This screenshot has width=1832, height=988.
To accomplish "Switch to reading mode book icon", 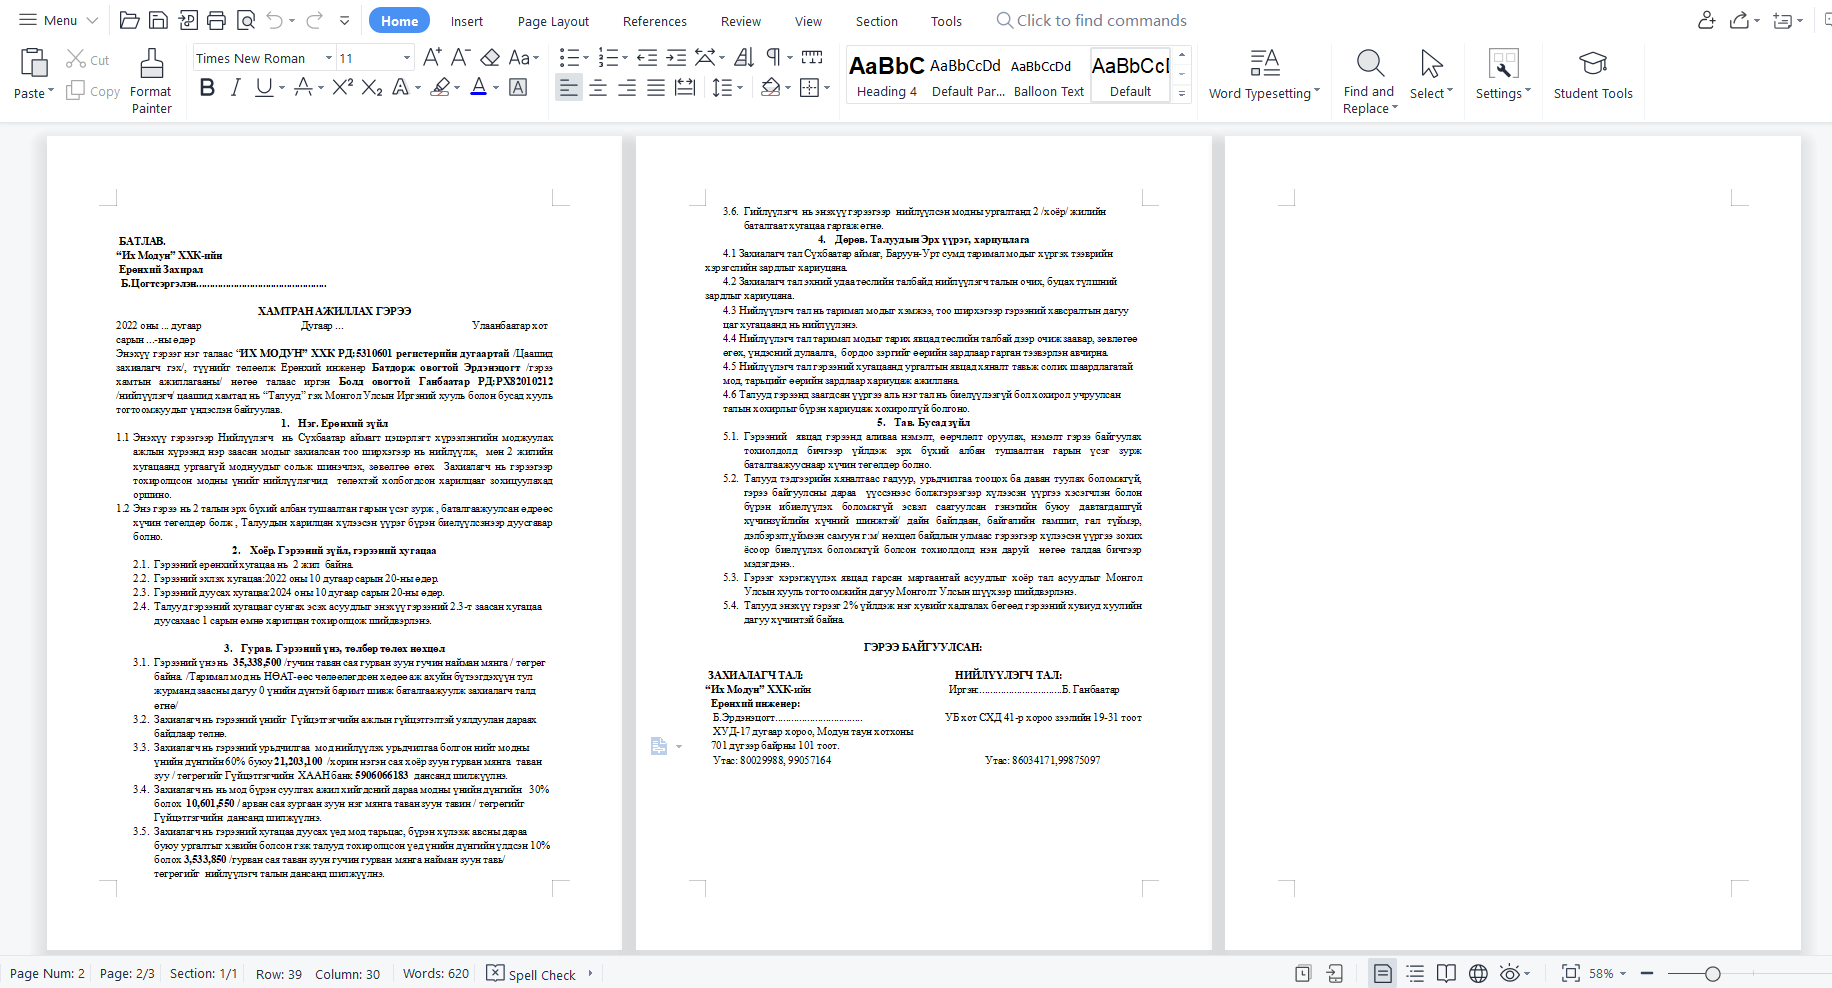I will tap(1446, 973).
